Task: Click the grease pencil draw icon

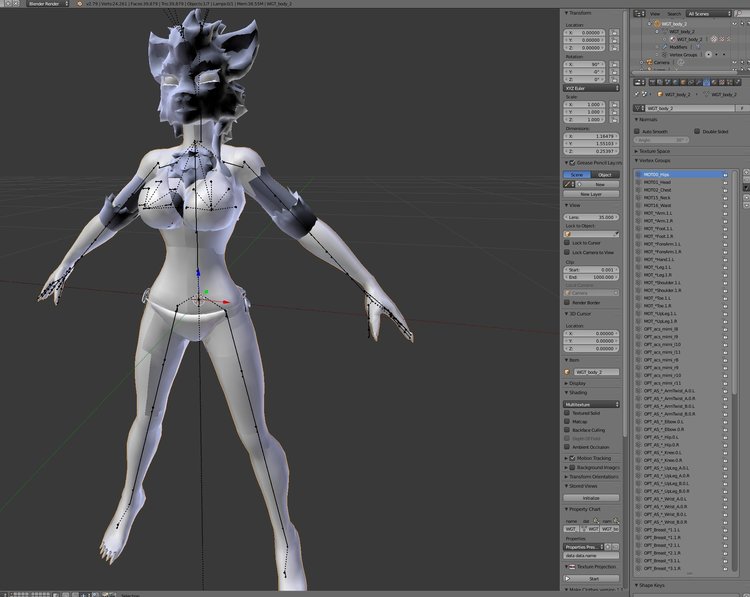Action: [x=568, y=184]
